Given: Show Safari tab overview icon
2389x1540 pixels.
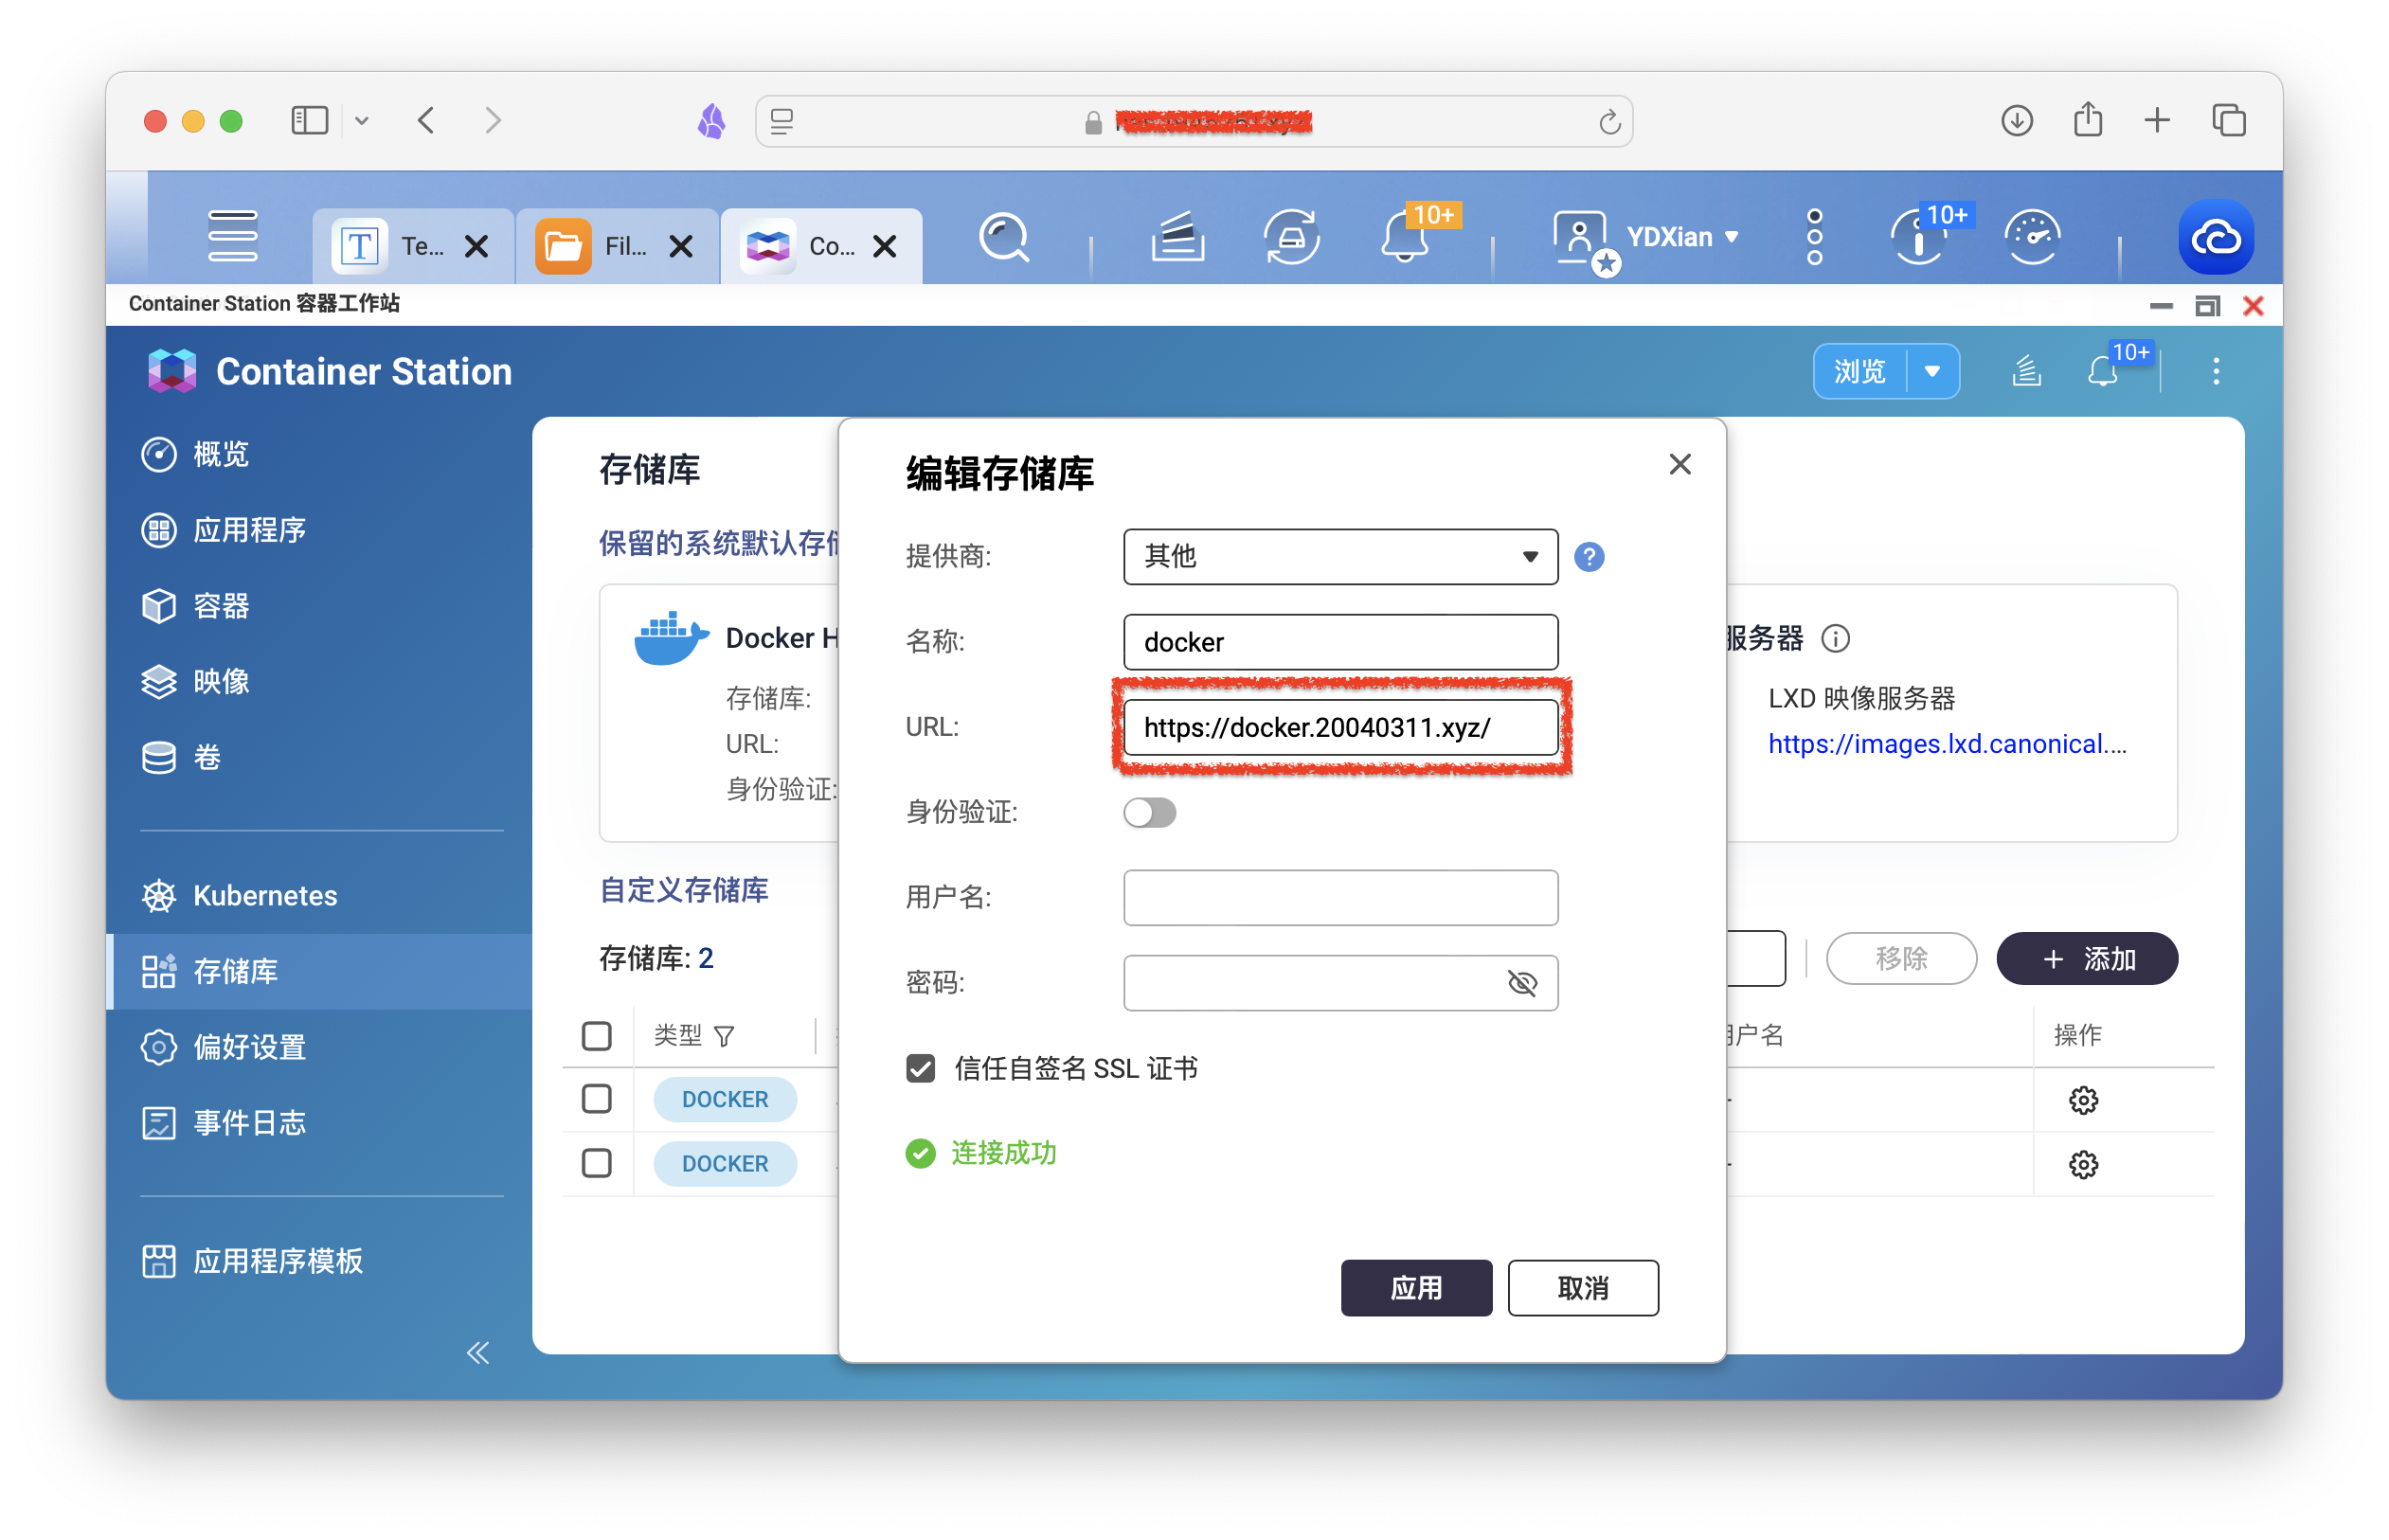Looking at the screenshot, I should pyautogui.click(x=2229, y=121).
